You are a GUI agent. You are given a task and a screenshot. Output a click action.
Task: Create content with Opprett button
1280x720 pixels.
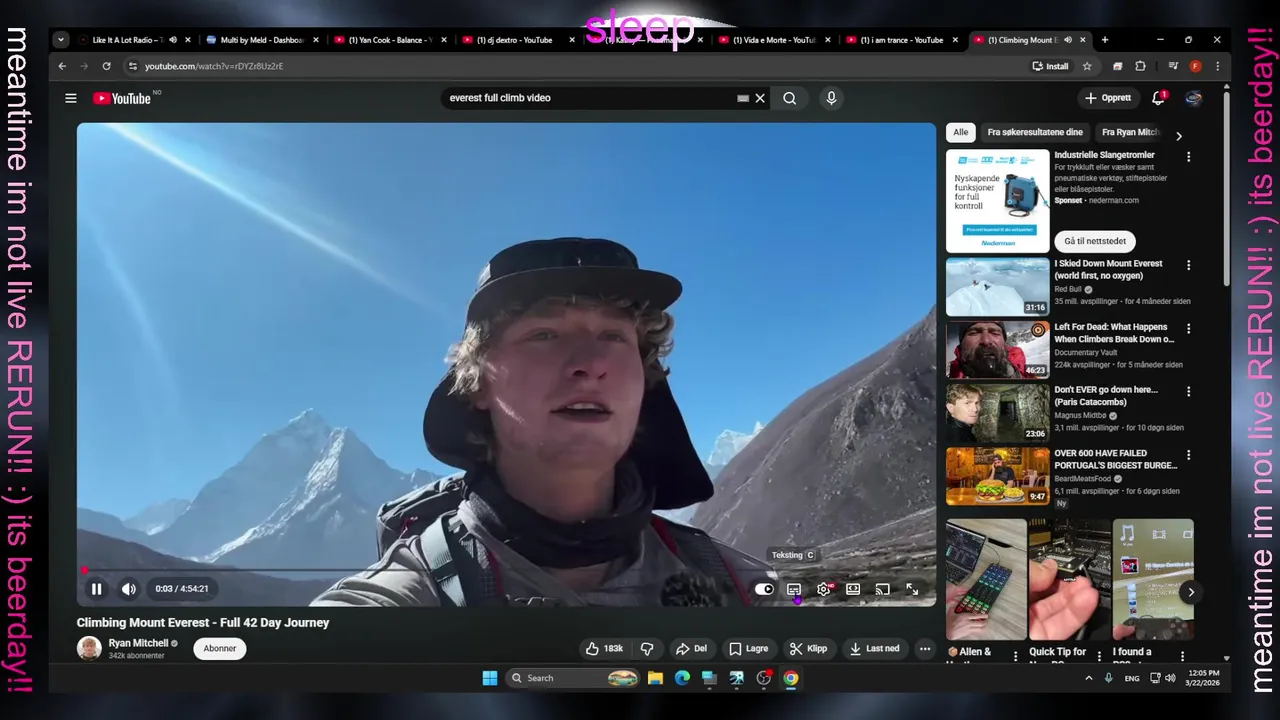click(1108, 98)
